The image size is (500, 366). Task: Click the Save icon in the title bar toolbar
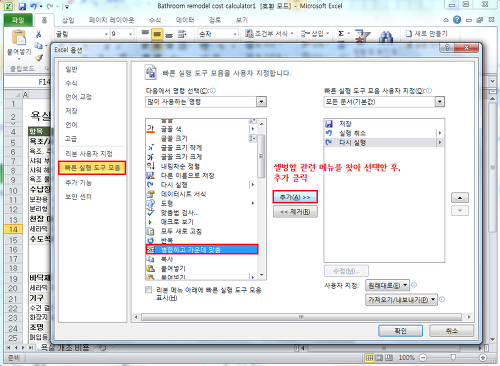tap(22, 6)
